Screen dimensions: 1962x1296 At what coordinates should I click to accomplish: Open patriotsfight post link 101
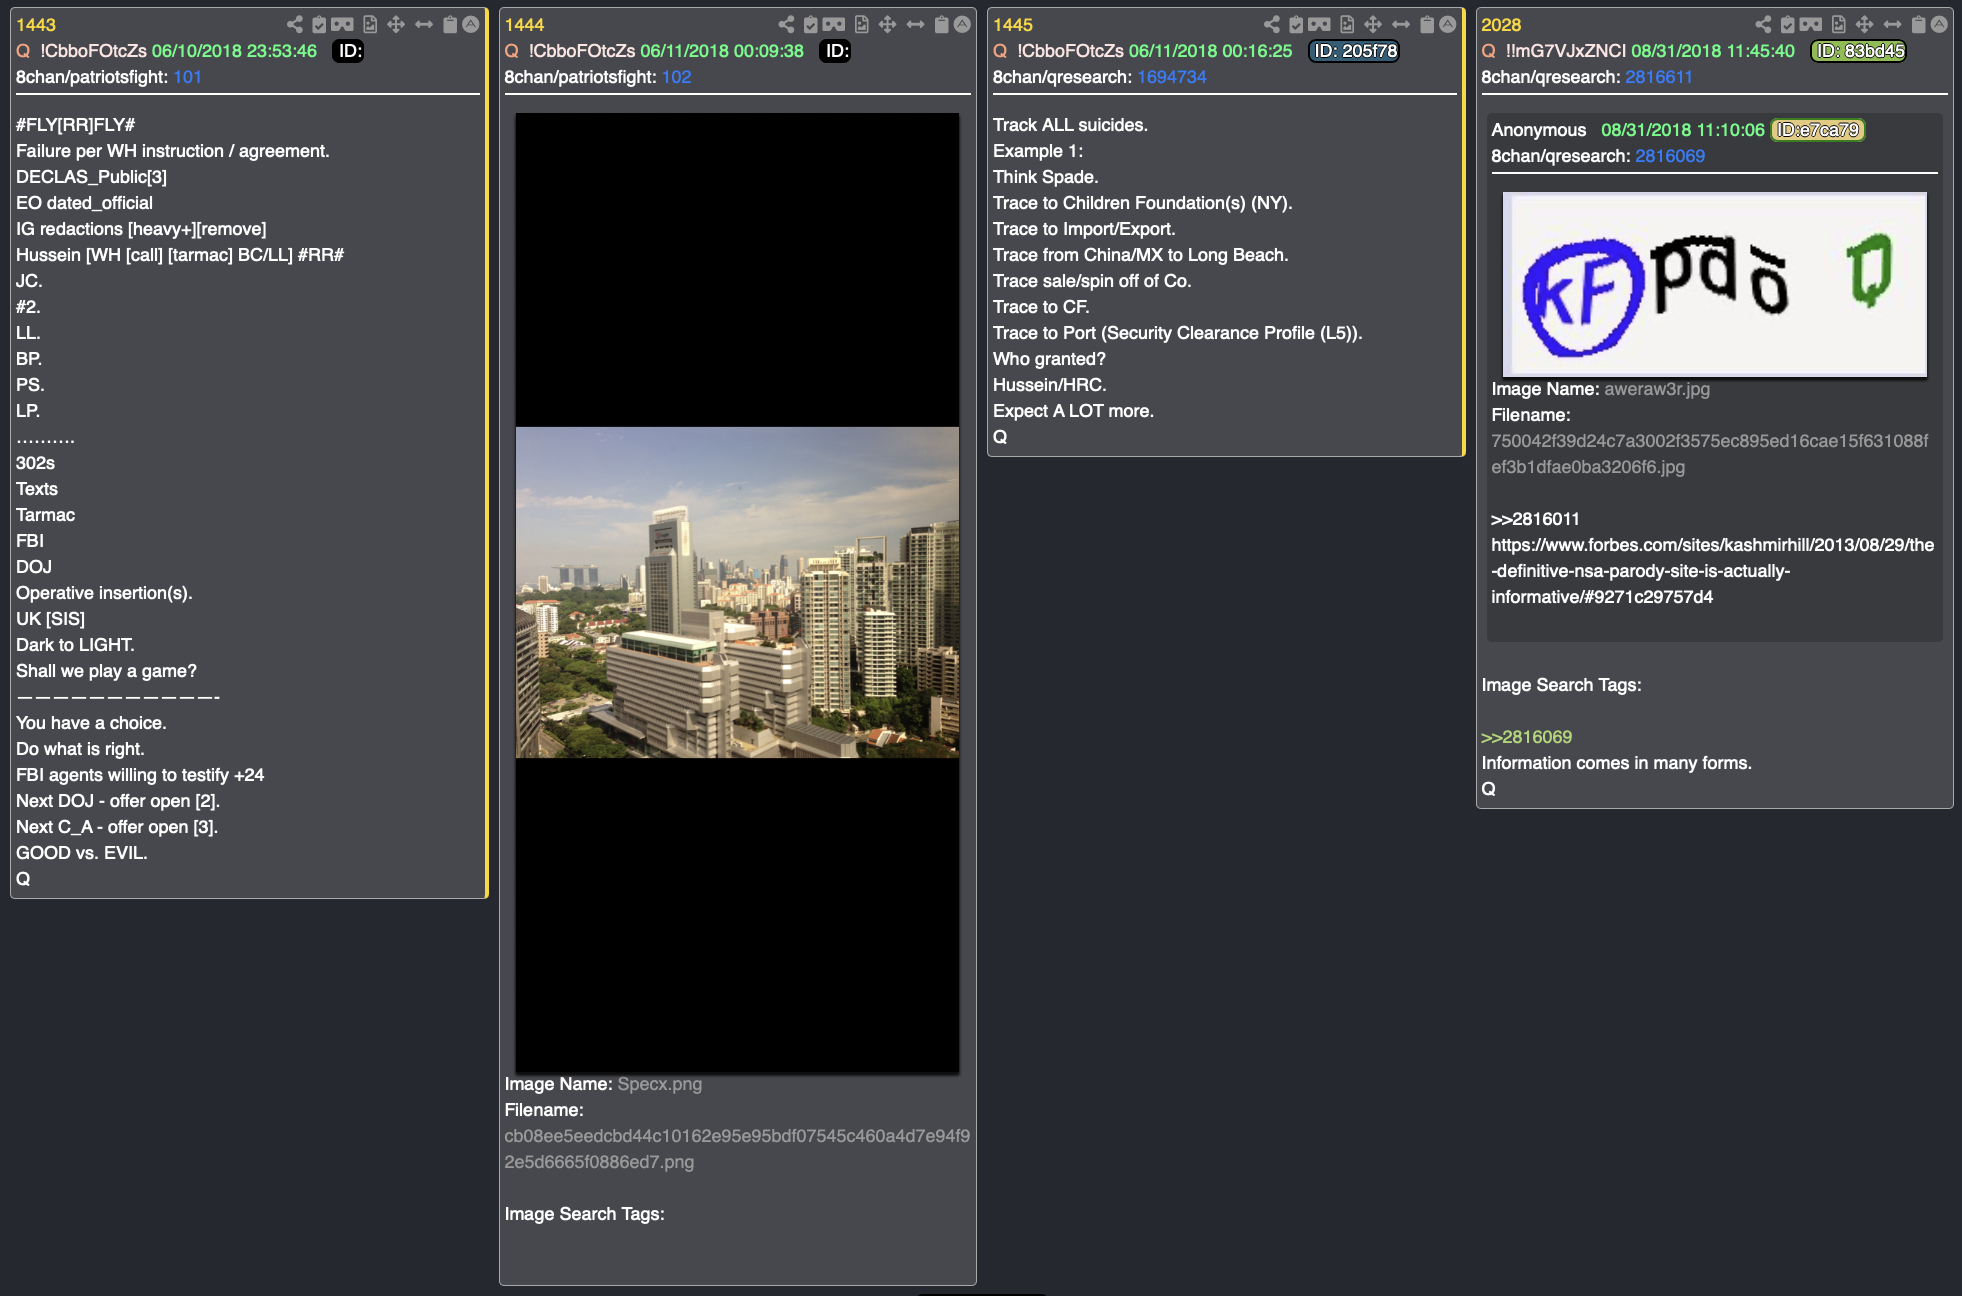[187, 77]
